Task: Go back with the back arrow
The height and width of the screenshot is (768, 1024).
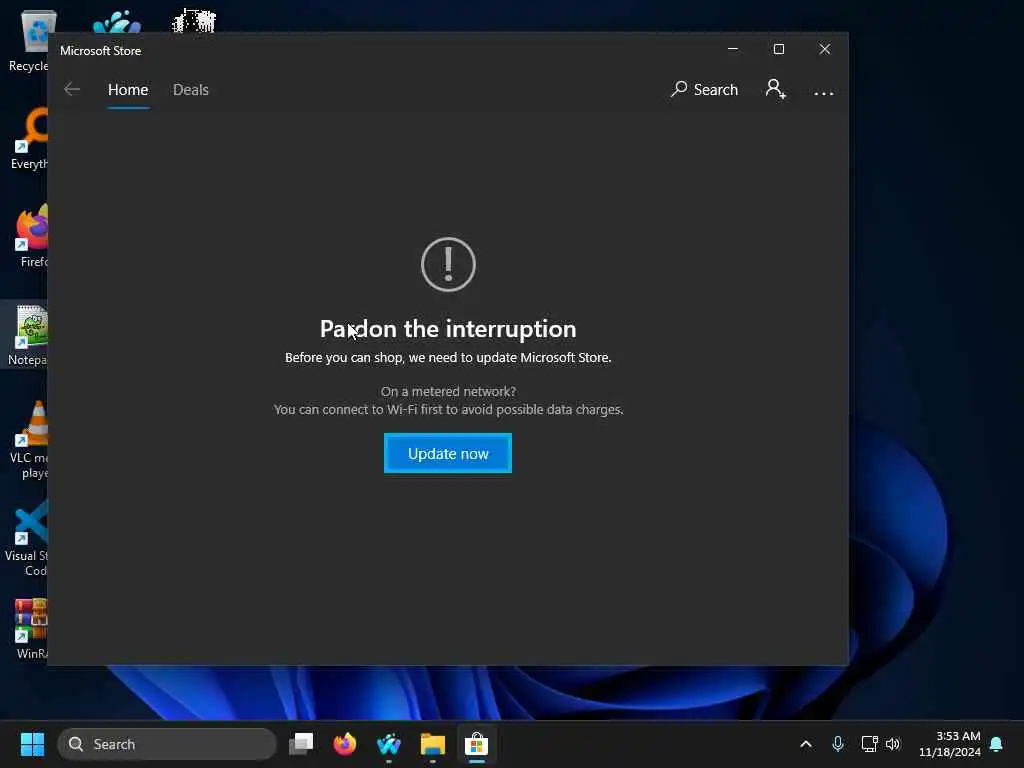Action: 72,89
